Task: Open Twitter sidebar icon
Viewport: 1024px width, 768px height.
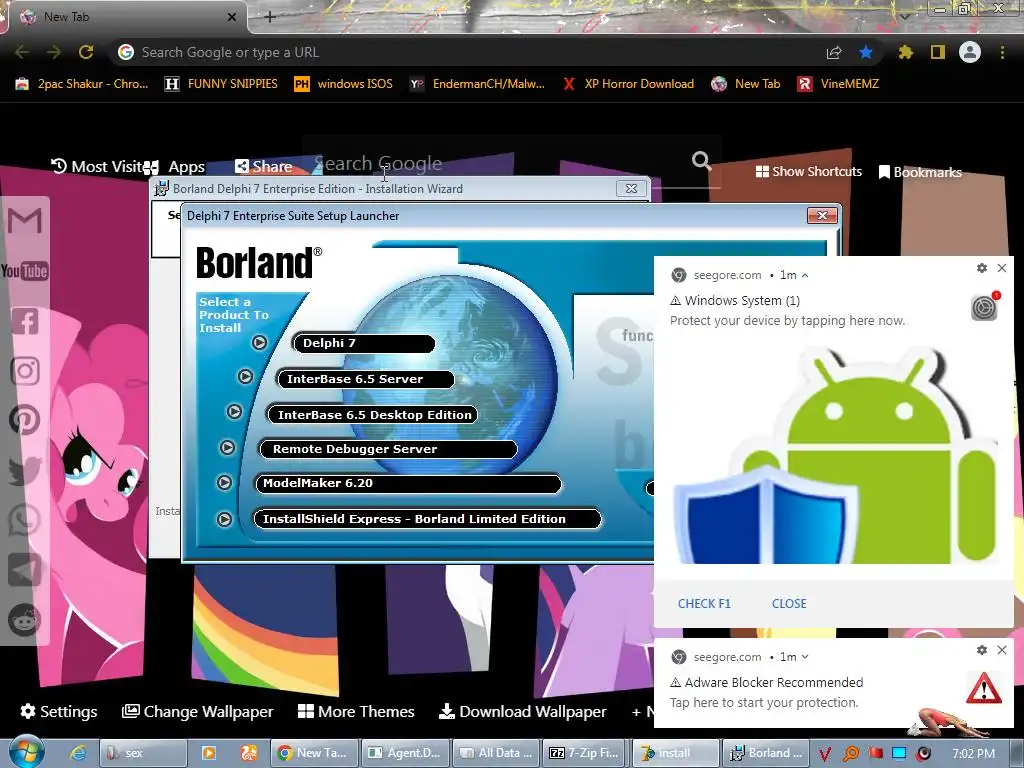Action: pyautogui.click(x=25, y=471)
